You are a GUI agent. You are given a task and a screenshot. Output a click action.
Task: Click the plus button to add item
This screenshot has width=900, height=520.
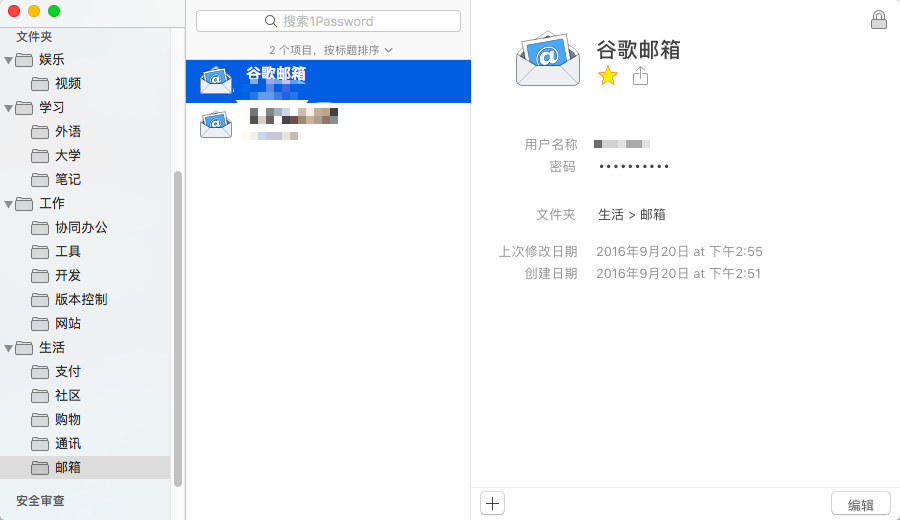tap(492, 503)
